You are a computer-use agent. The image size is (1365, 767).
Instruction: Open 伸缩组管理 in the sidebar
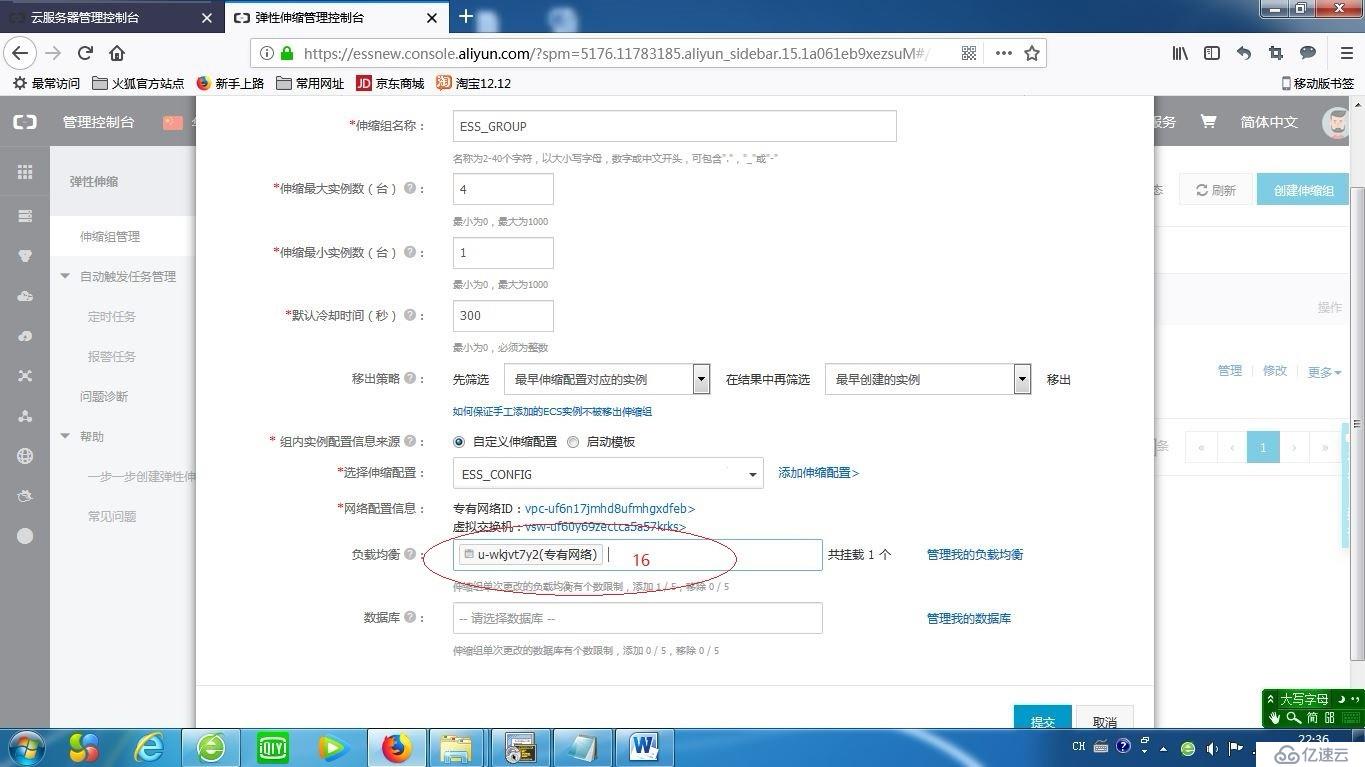click(110, 237)
